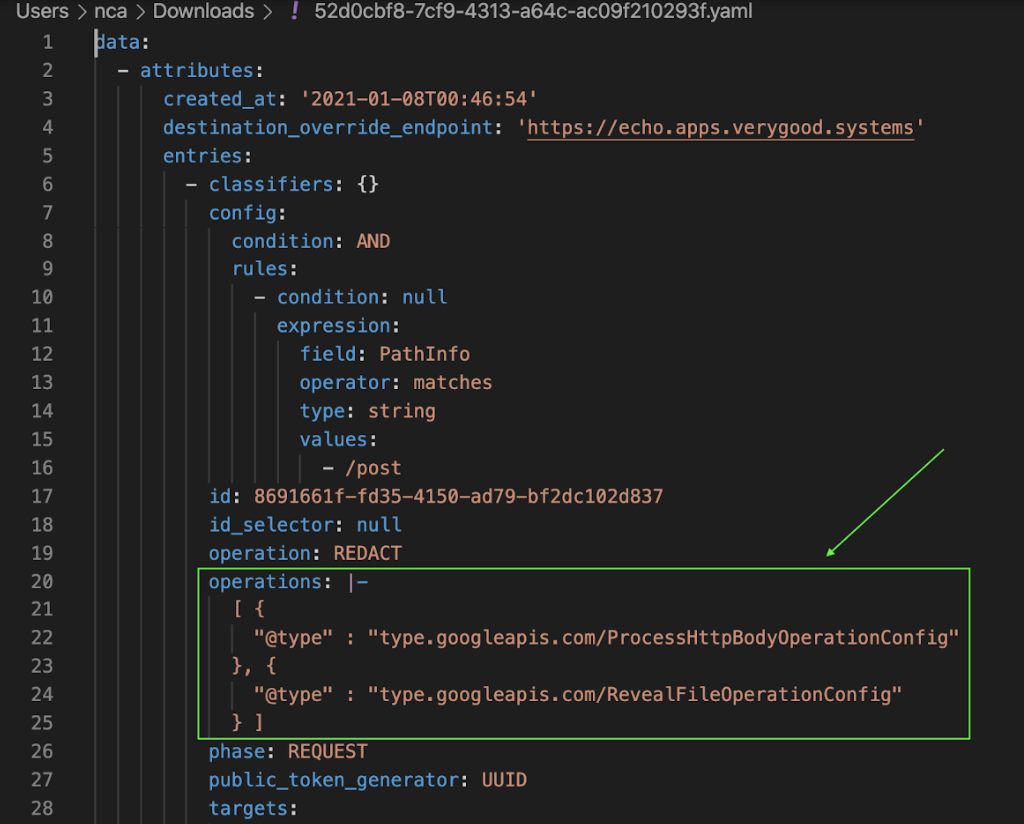This screenshot has width=1024, height=824.
Task: Click 'condition: null' on line 10
Action: click(362, 297)
